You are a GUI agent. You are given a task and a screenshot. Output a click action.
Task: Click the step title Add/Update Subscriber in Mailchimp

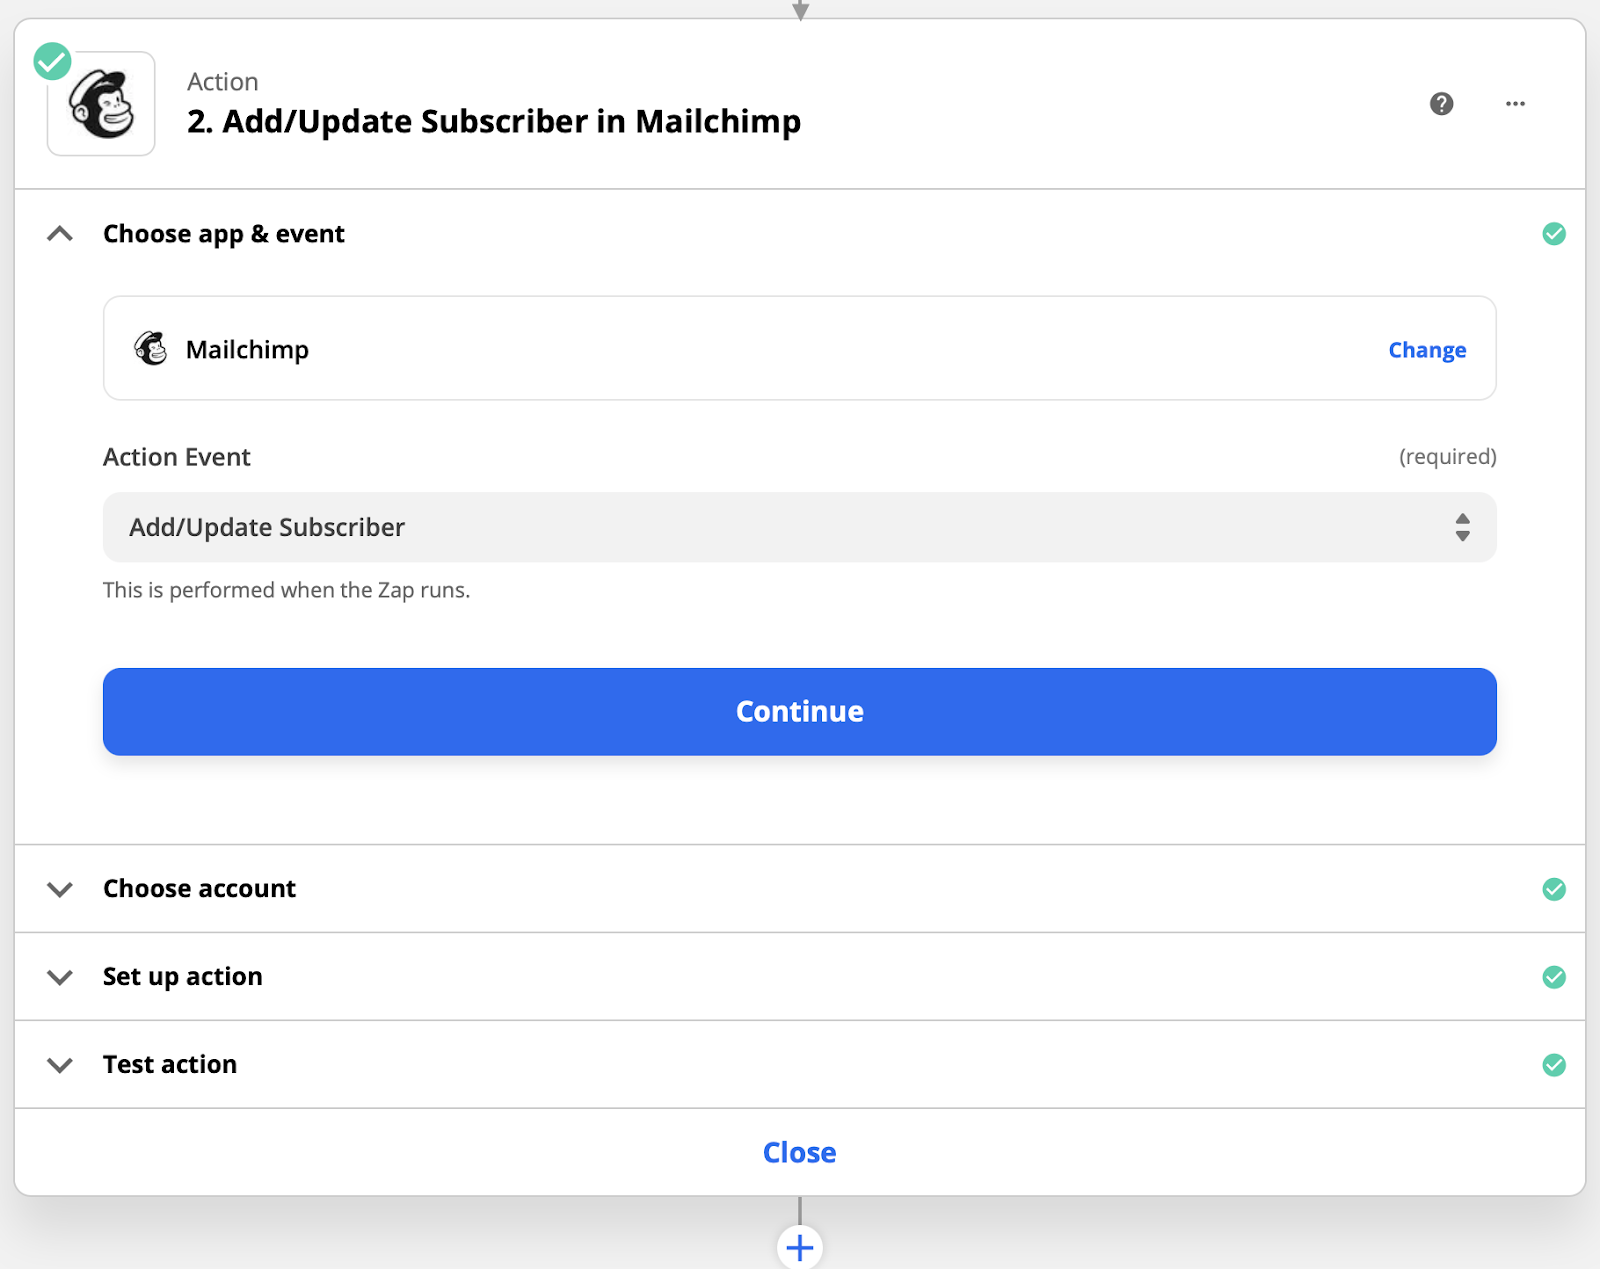[x=494, y=121]
